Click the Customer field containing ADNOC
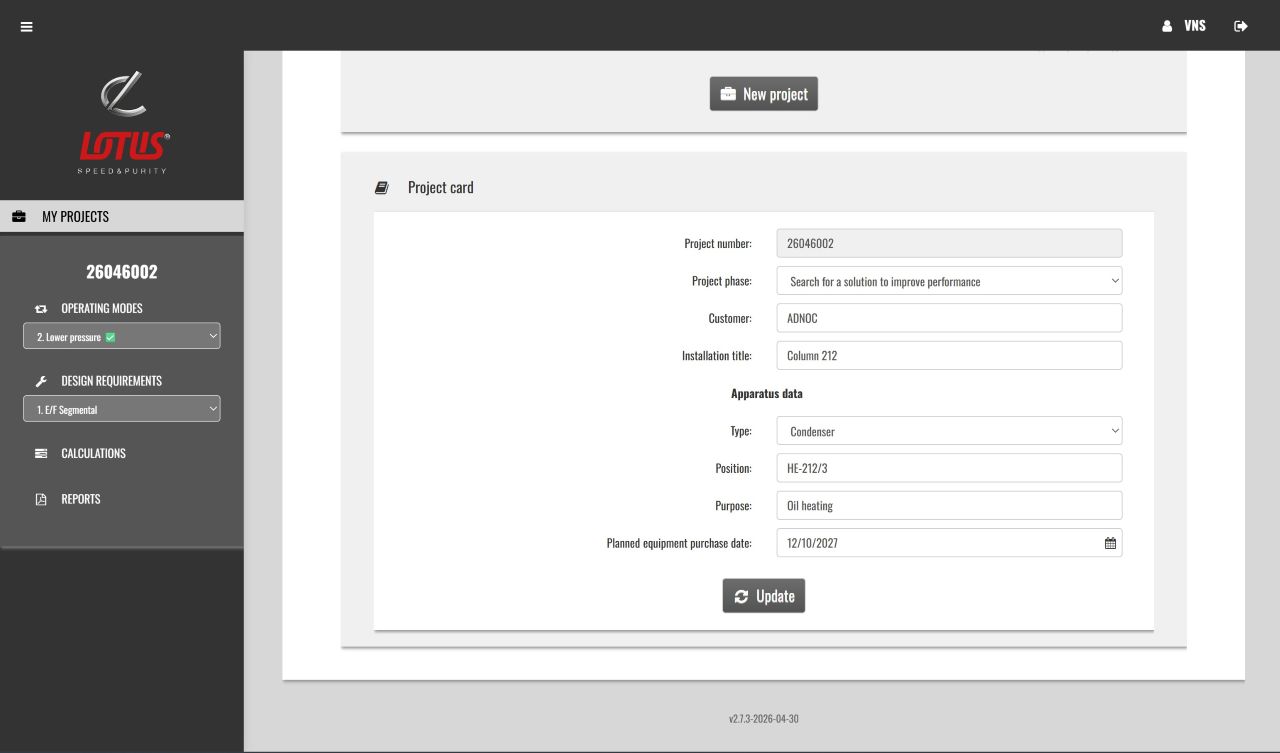This screenshot has width=1280, height=753. coord(949,318)
